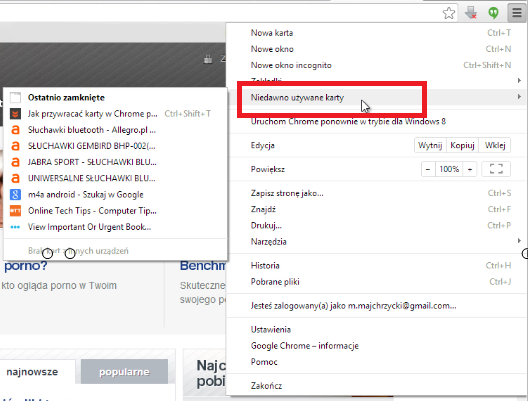
Task: Select Drukuj menu item
Action: click(x=375, y=225)
